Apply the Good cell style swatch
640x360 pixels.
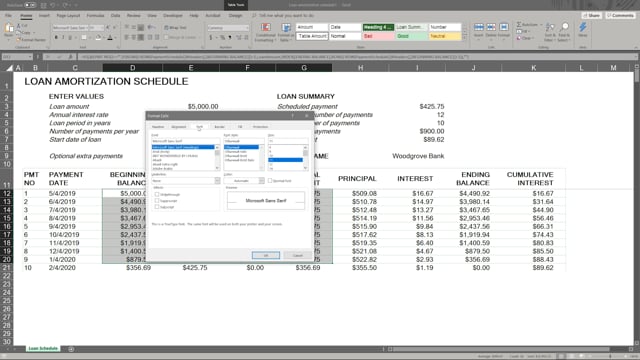(411, 36)
